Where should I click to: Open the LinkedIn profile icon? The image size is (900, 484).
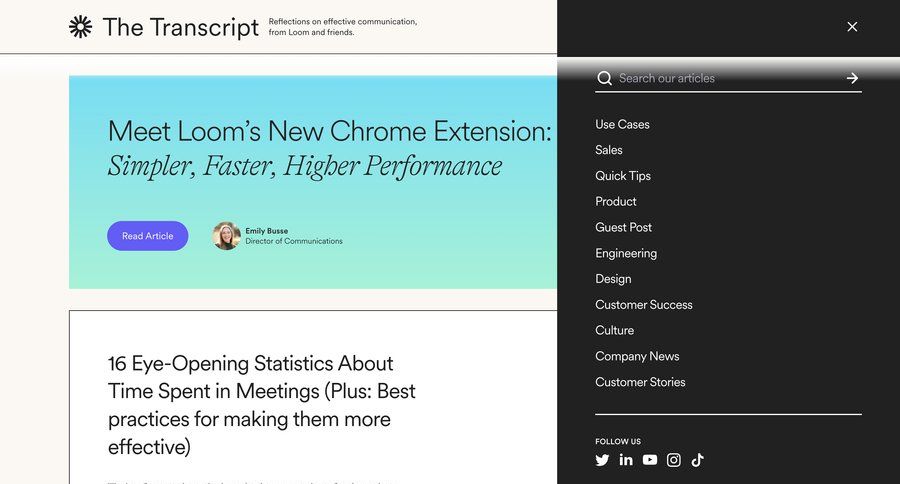pyautogui.click(x=626, y=460)
